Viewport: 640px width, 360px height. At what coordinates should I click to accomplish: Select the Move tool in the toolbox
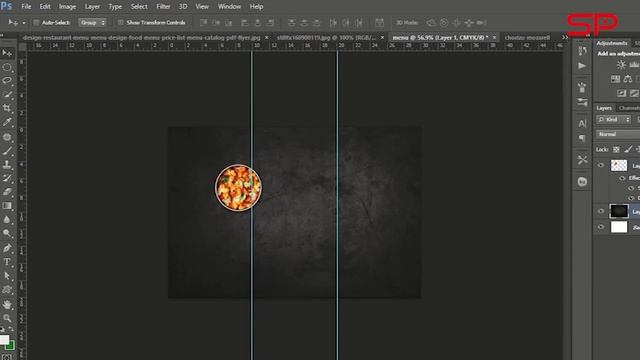[7, 53]
